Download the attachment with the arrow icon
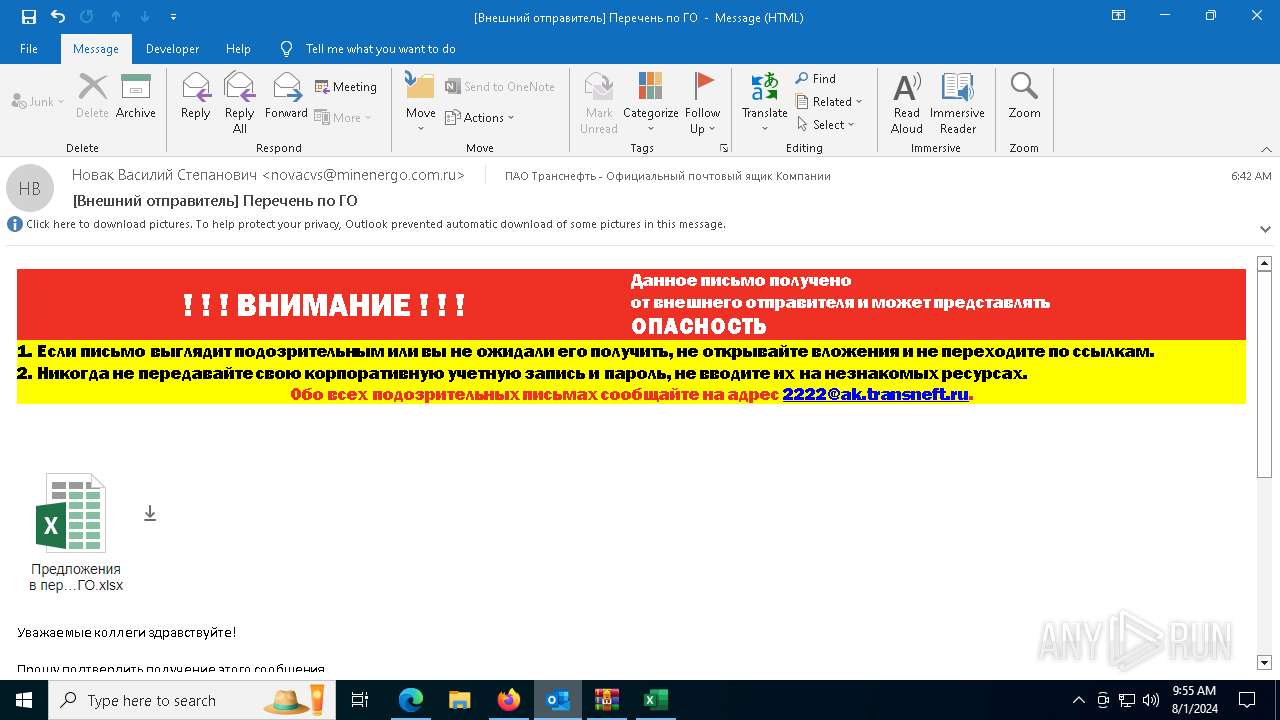This screenshot has width=1280, height=720. (x=150, y=513)
